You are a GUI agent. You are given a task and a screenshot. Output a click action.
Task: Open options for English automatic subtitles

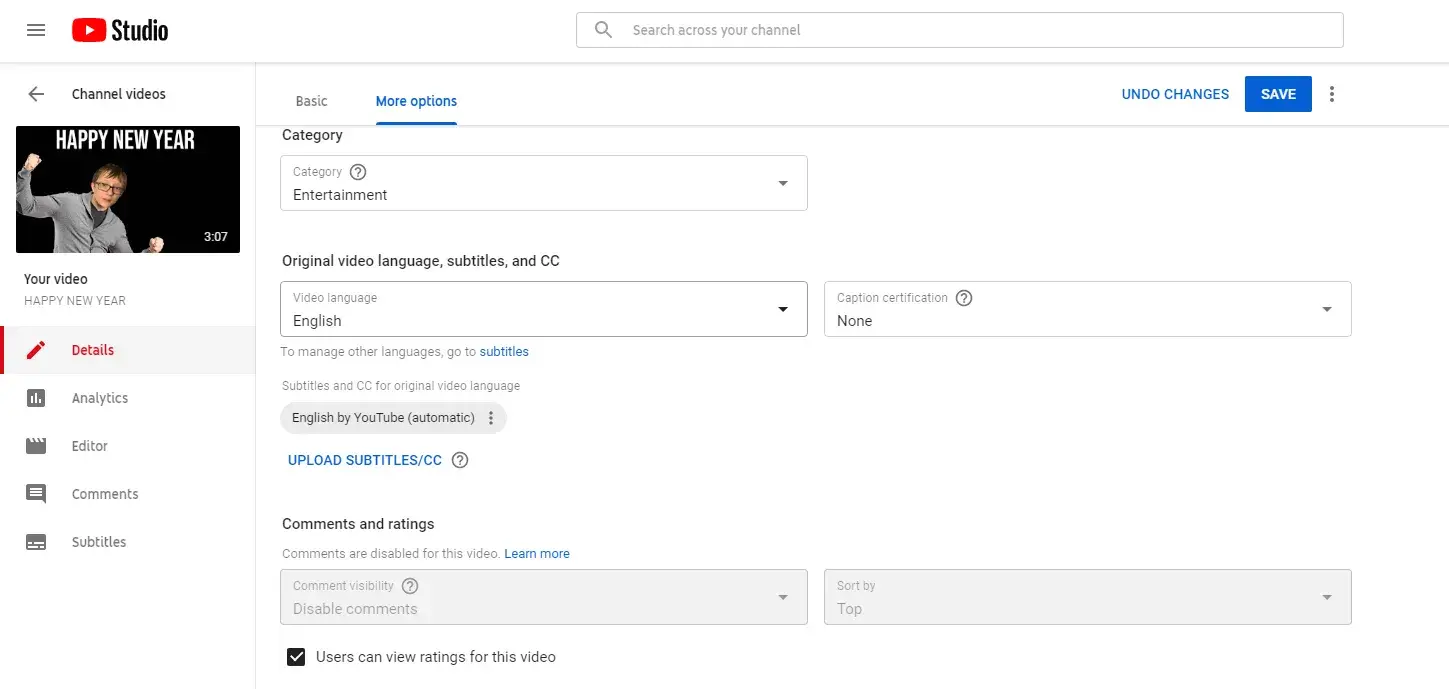click(x=491, y=418)
